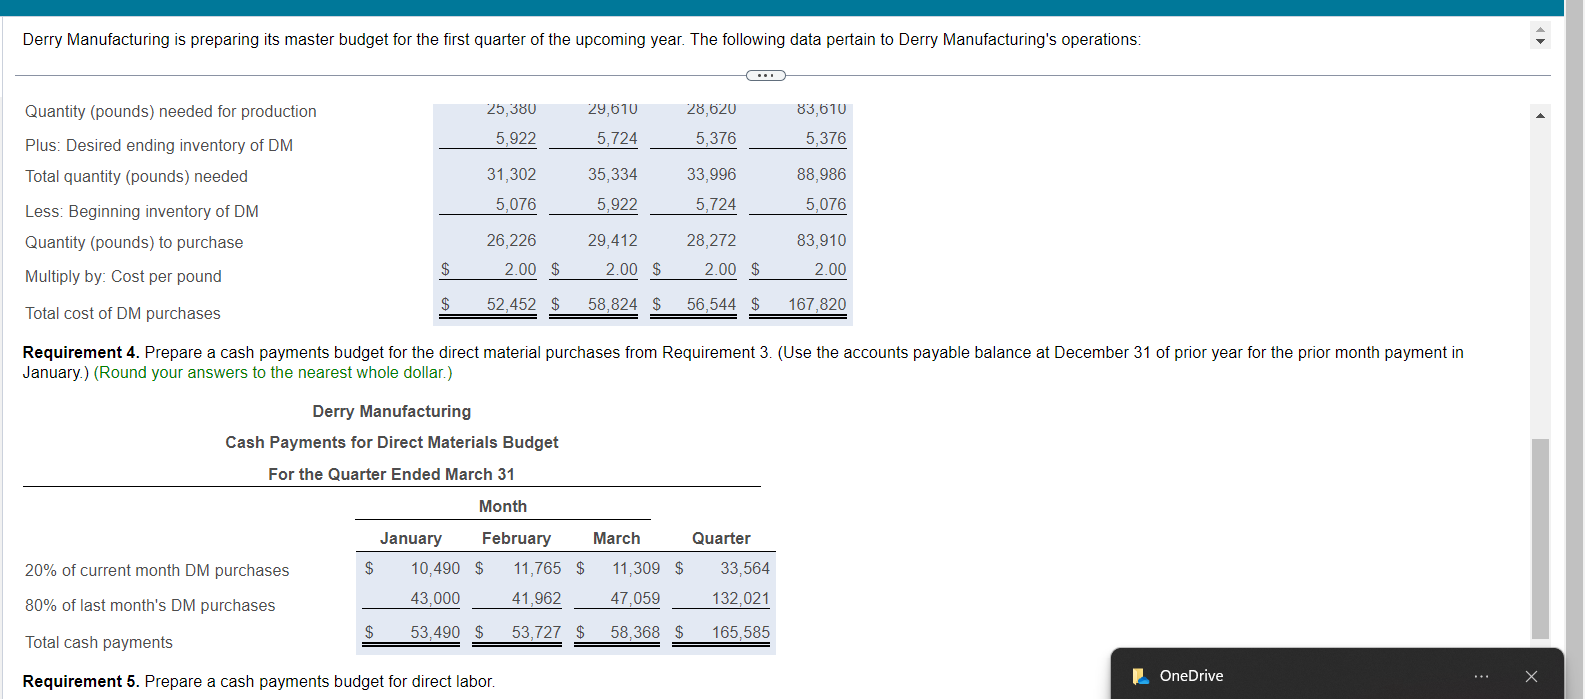1585x699 pixels.
Task: Click the problem header up stepper arrow
Action: [x=1540, y=30]
